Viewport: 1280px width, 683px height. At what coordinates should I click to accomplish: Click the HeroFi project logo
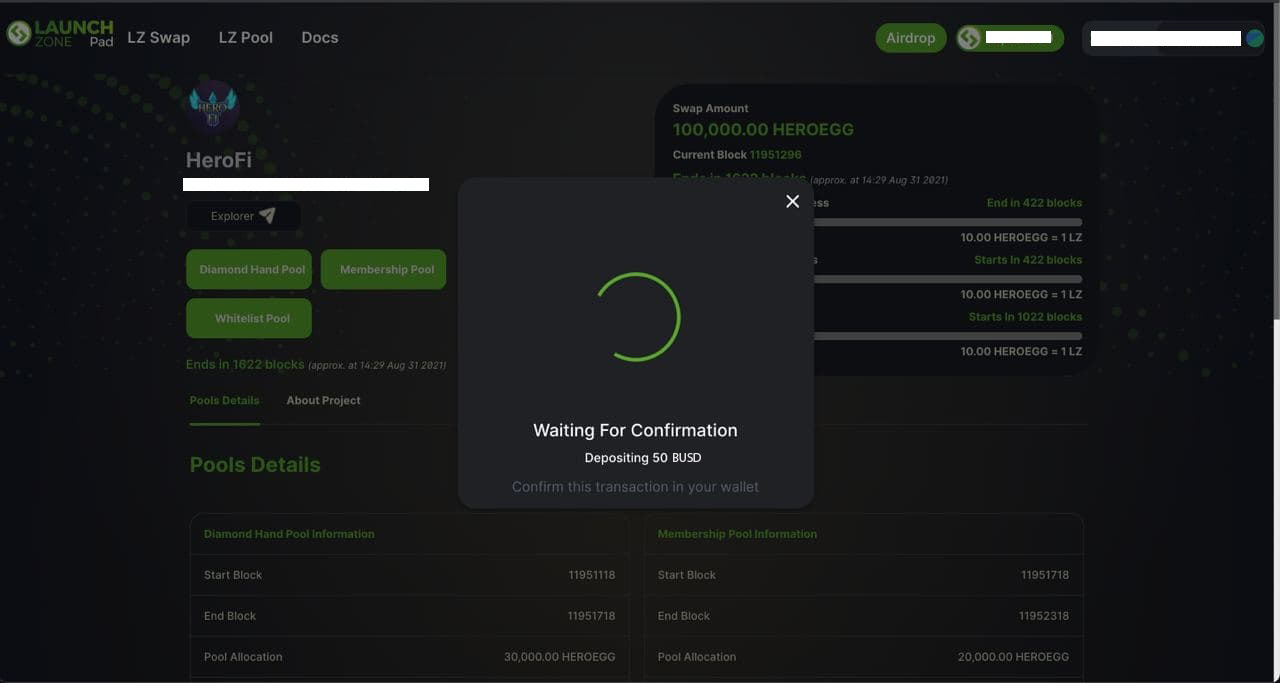pos(213,106)
